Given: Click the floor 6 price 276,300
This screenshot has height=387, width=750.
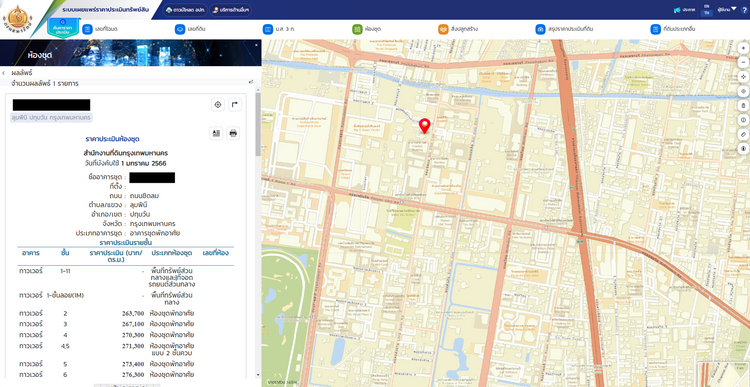Looking at the screenshot, I should (x=133, y=375).
